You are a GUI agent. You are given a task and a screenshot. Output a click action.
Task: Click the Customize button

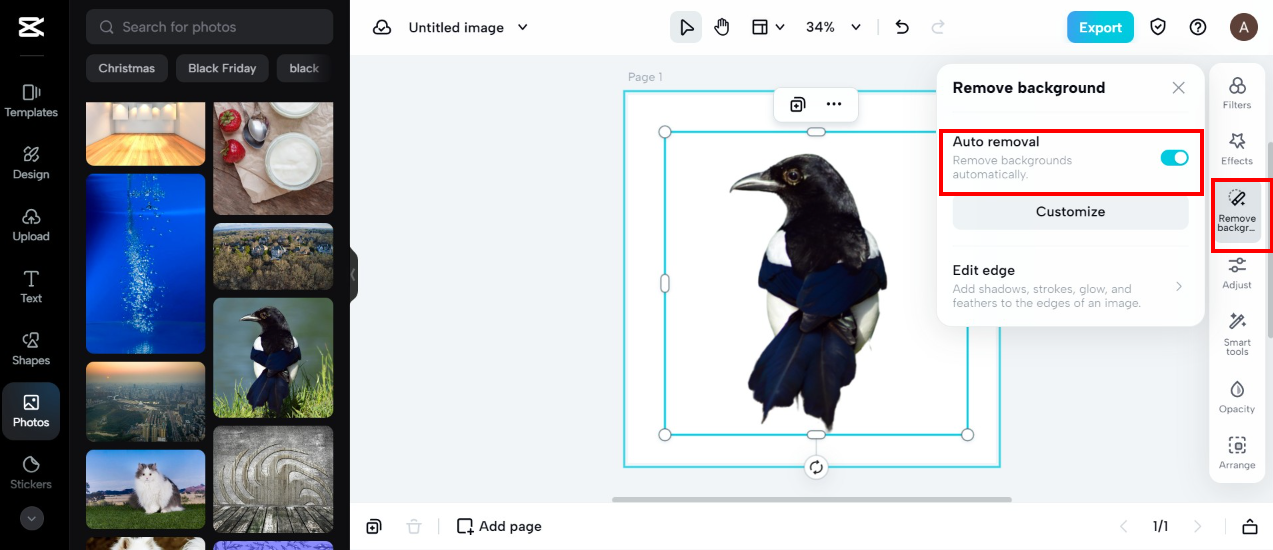[1070, 212]
